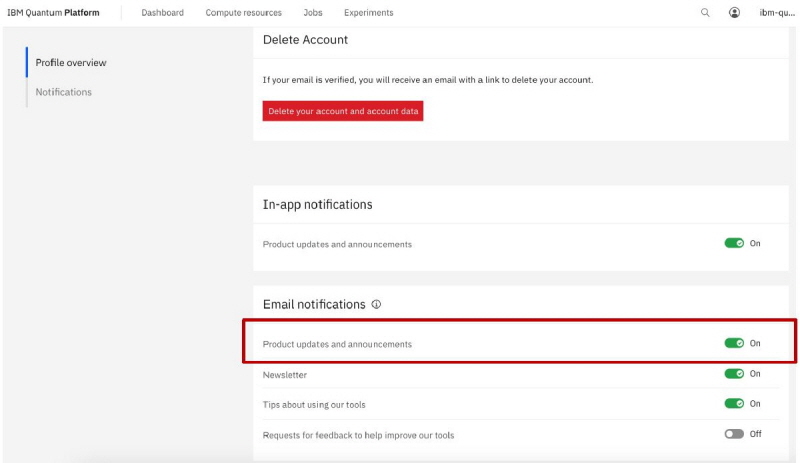The image size is (800, 463).
Task: Disable in-app product updates toggle
Action: tap(734, 243)
